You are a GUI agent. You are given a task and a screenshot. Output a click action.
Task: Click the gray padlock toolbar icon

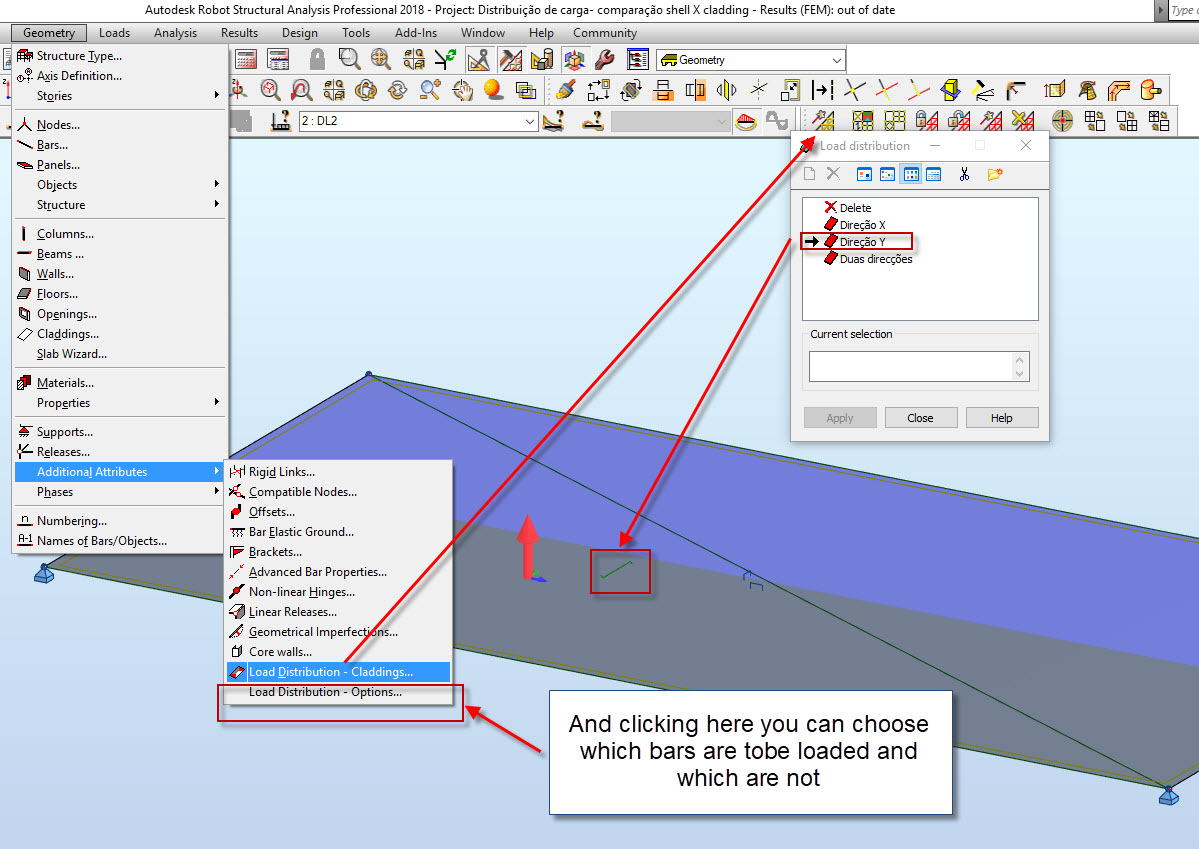click(317, 60)
